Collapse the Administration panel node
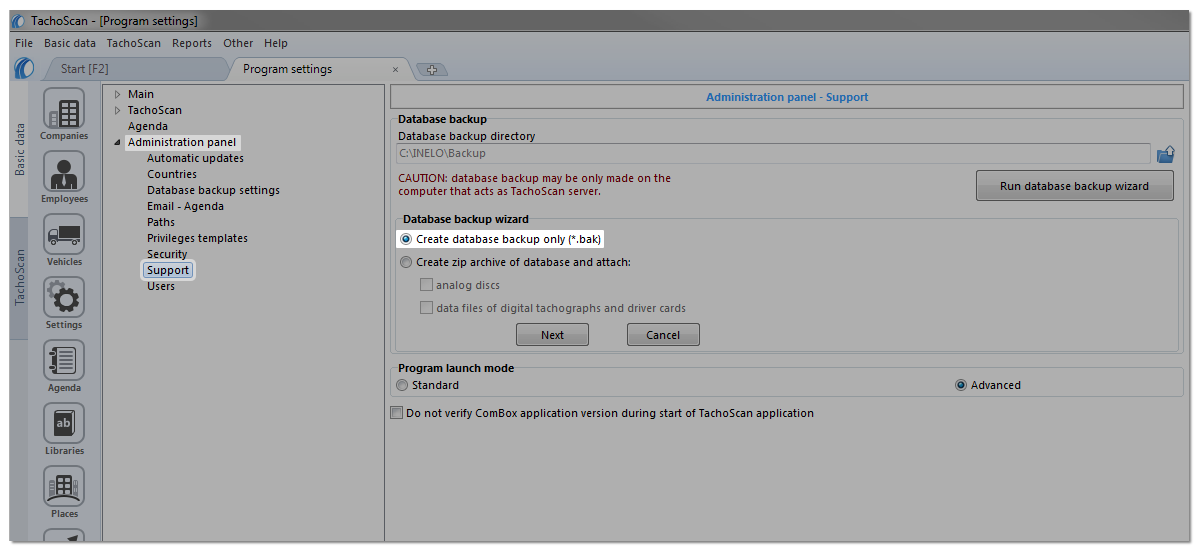Screen dimensions: 1199x551 pyautogui.click(x=117, y=142)
